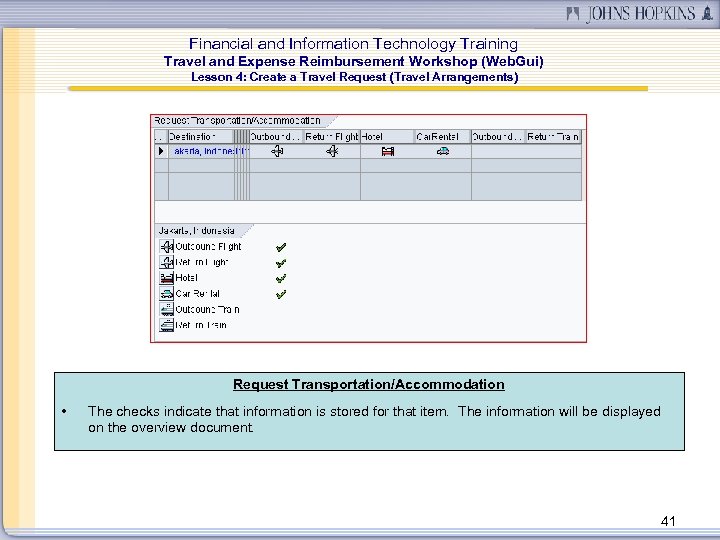Click the Return Train label in list
The height and width of the screenshot is (540, 720).
201,325
